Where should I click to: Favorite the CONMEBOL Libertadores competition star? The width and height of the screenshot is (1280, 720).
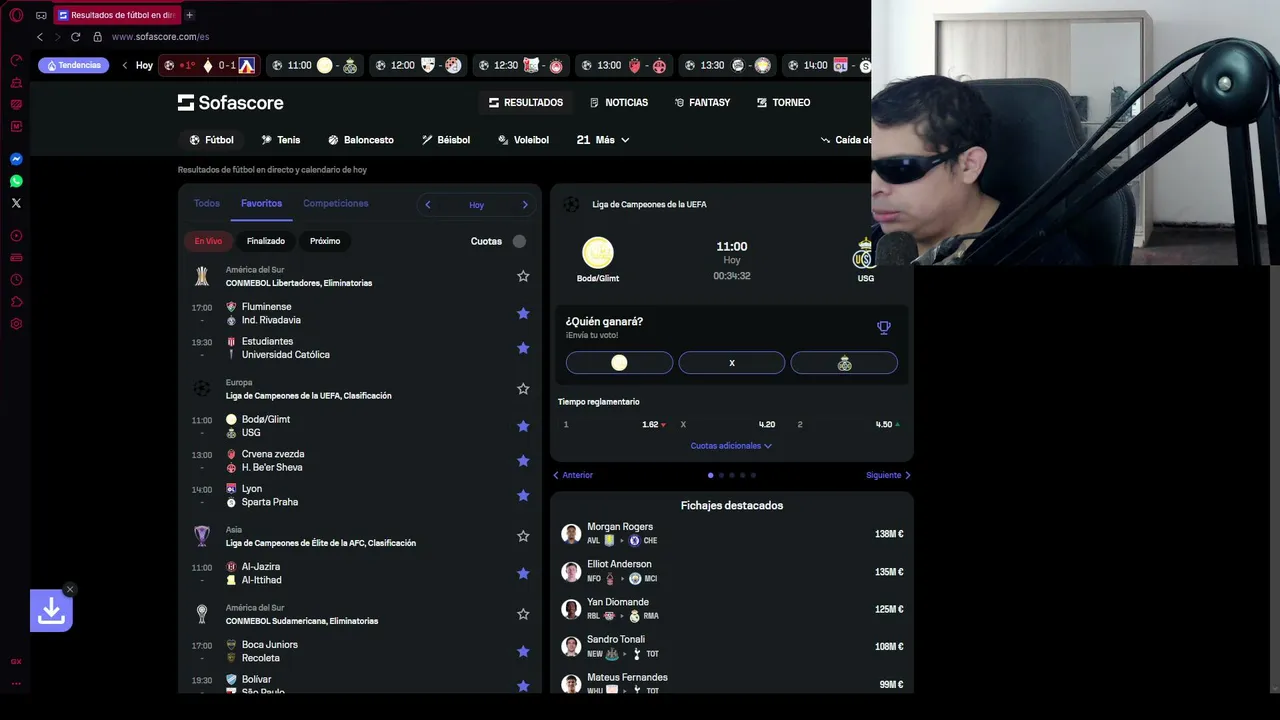[x=523, y=276]
